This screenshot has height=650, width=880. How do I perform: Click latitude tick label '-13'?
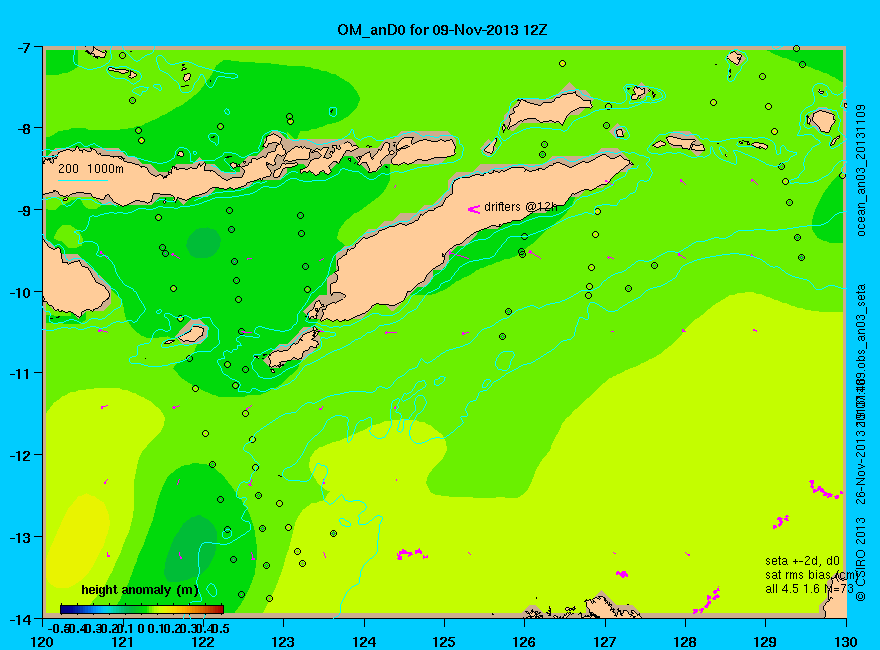20,537
